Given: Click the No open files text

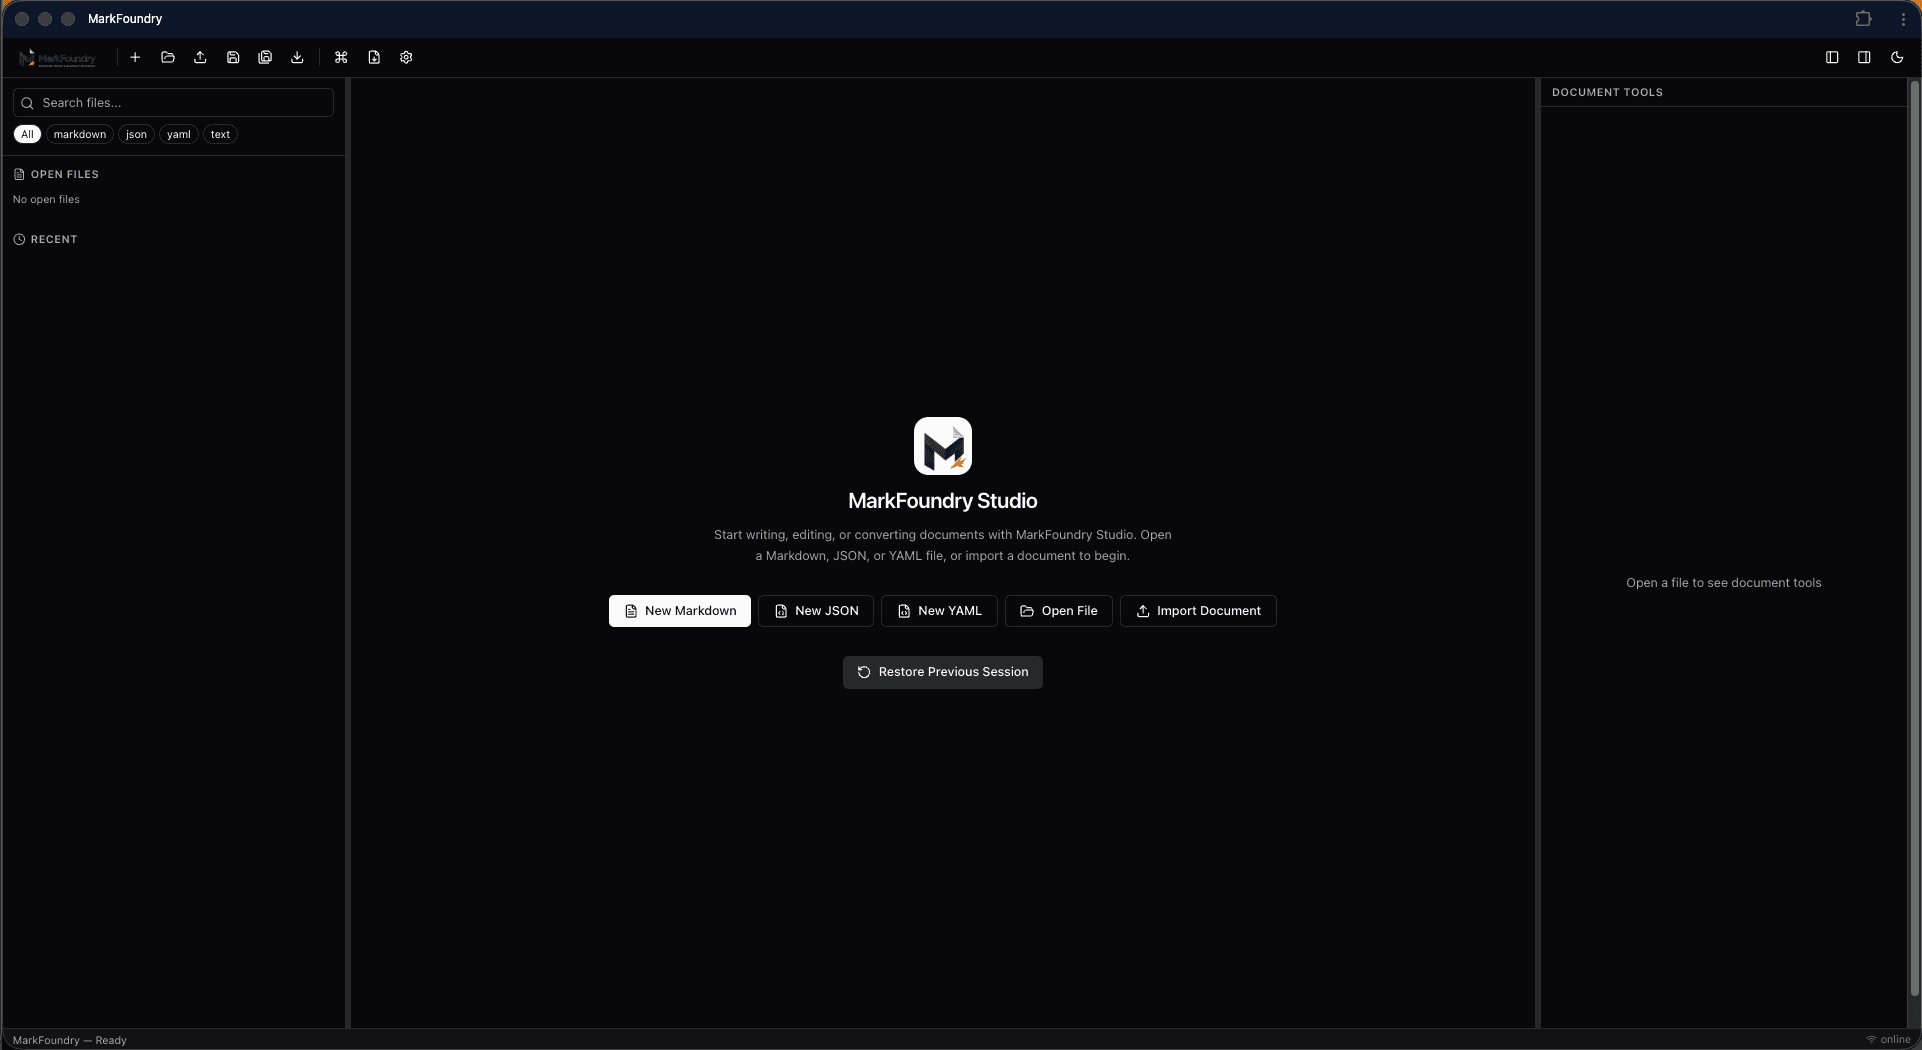Looking at the screenshot, I should pyautogui.click(x=46, y=199).
